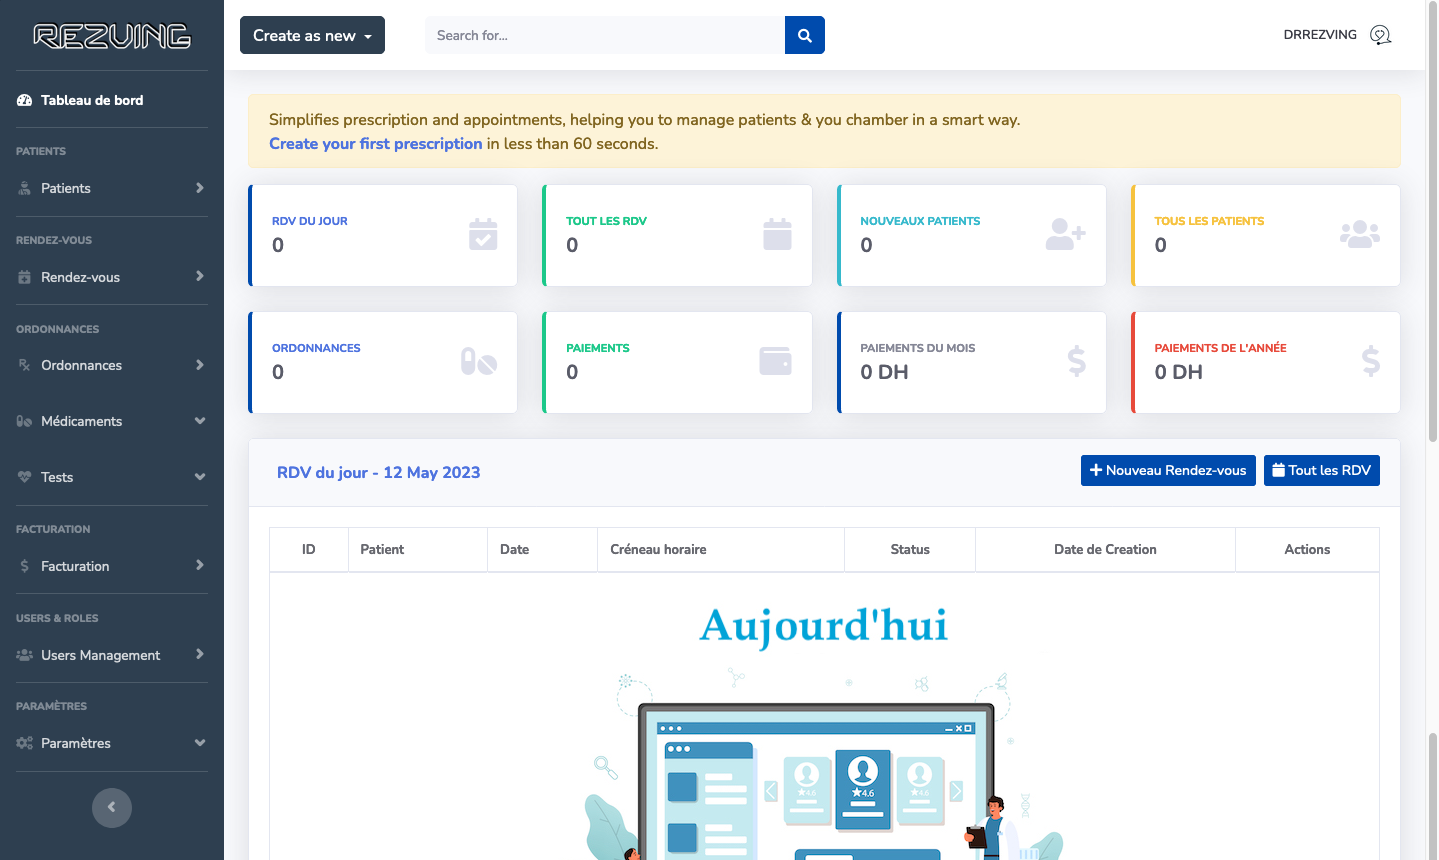Expand the Users Management submenu chevron
This screenshot has height=860, width=1439.
pyautogui.click(x=200, y=654)
